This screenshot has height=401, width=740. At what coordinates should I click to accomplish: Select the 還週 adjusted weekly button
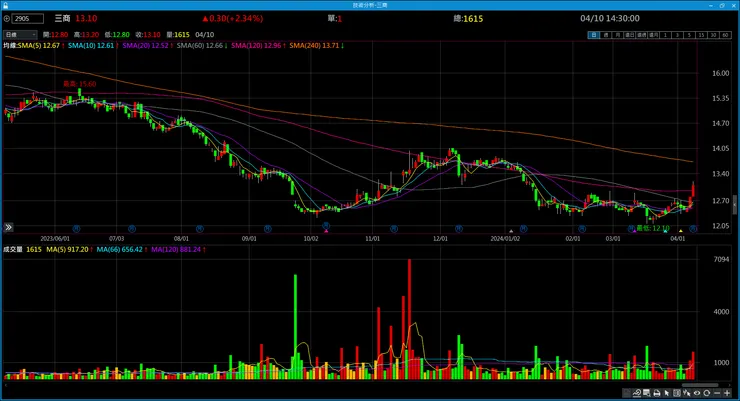641,35
